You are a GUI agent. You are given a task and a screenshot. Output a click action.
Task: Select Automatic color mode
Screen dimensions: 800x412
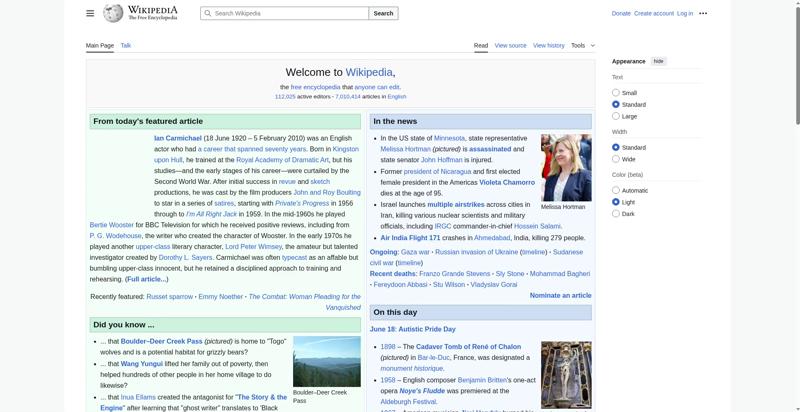coord(616,190)
